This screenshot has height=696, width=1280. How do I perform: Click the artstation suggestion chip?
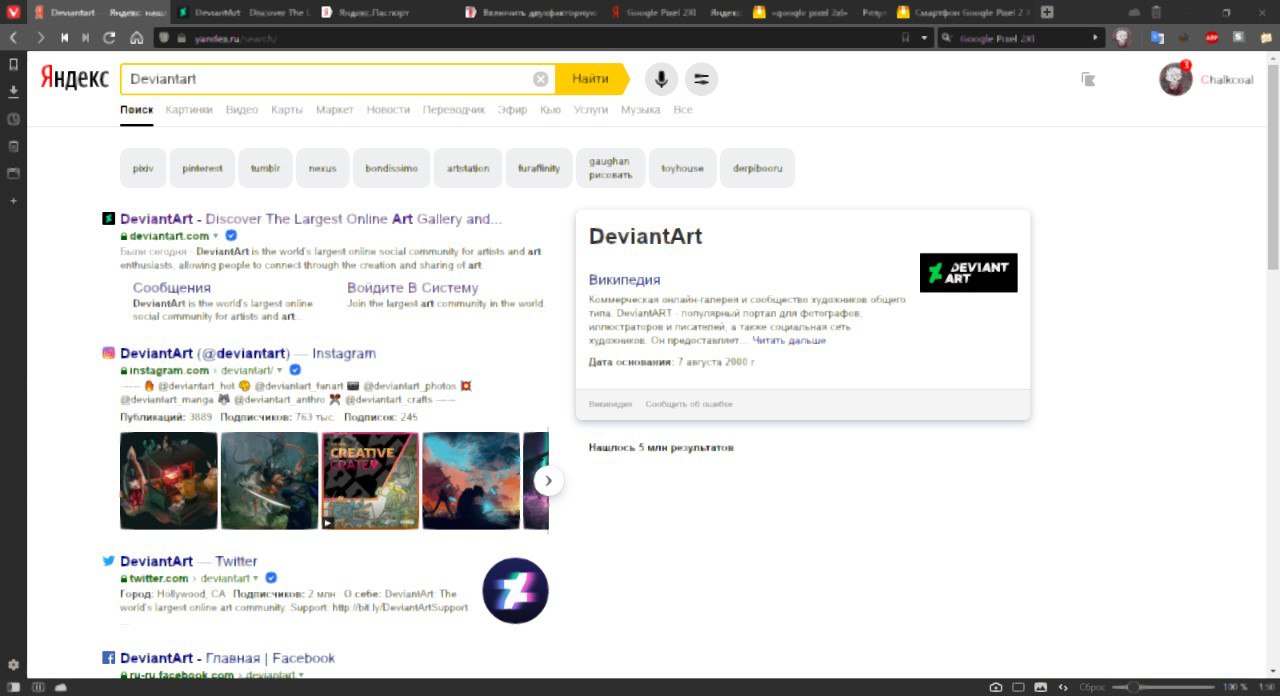468,168
